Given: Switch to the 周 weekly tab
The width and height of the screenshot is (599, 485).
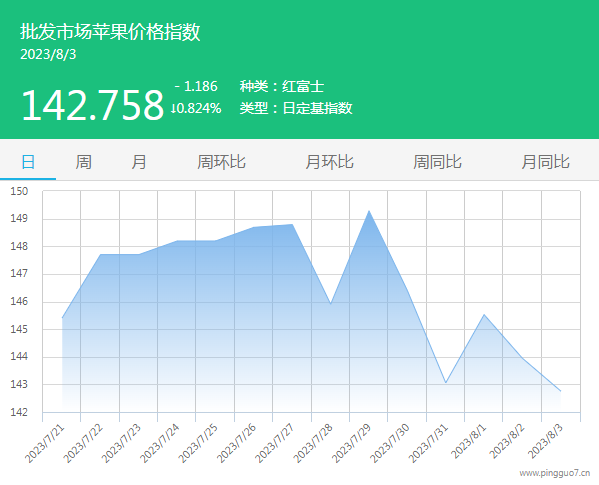Looking at the screenshot, I should pos(83,162).
